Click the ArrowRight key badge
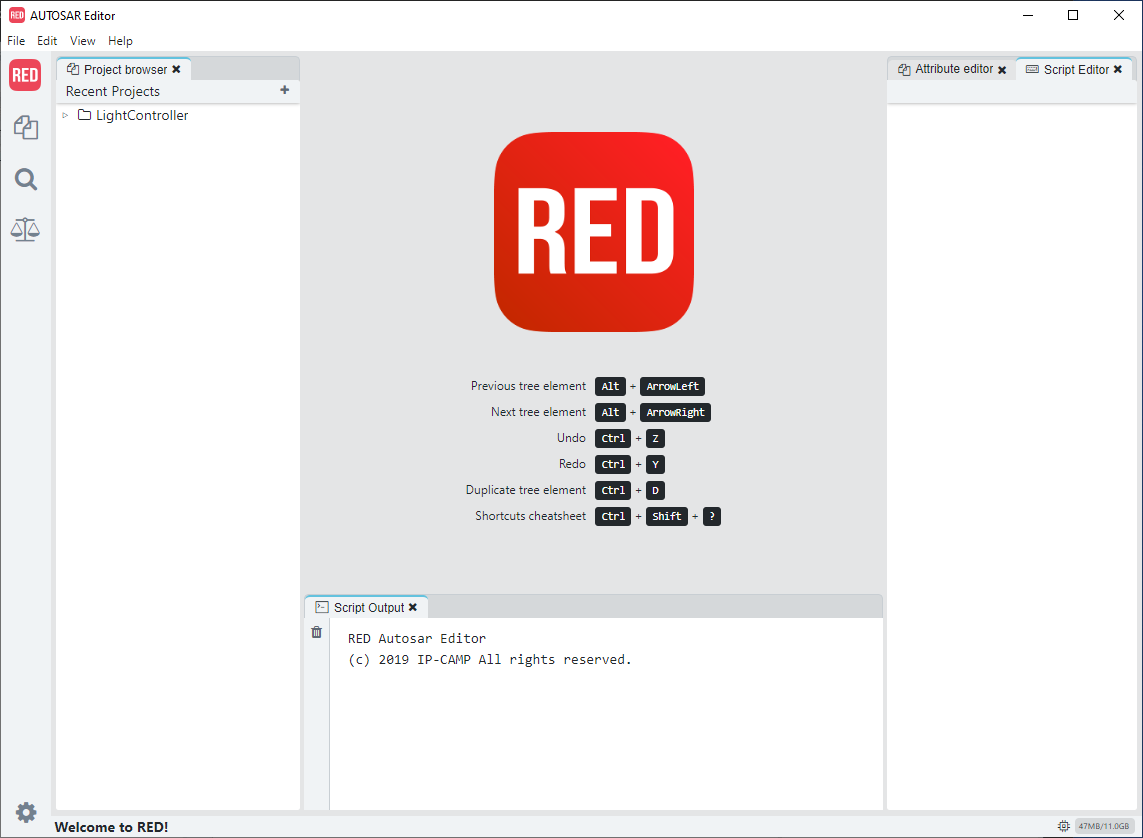This screenshot has height=838, width=1143. (675, 412)
